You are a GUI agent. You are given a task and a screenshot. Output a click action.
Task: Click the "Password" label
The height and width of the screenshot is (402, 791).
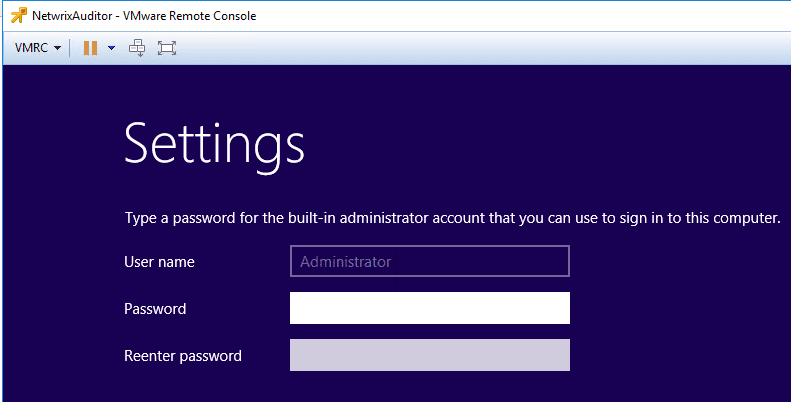155,309
